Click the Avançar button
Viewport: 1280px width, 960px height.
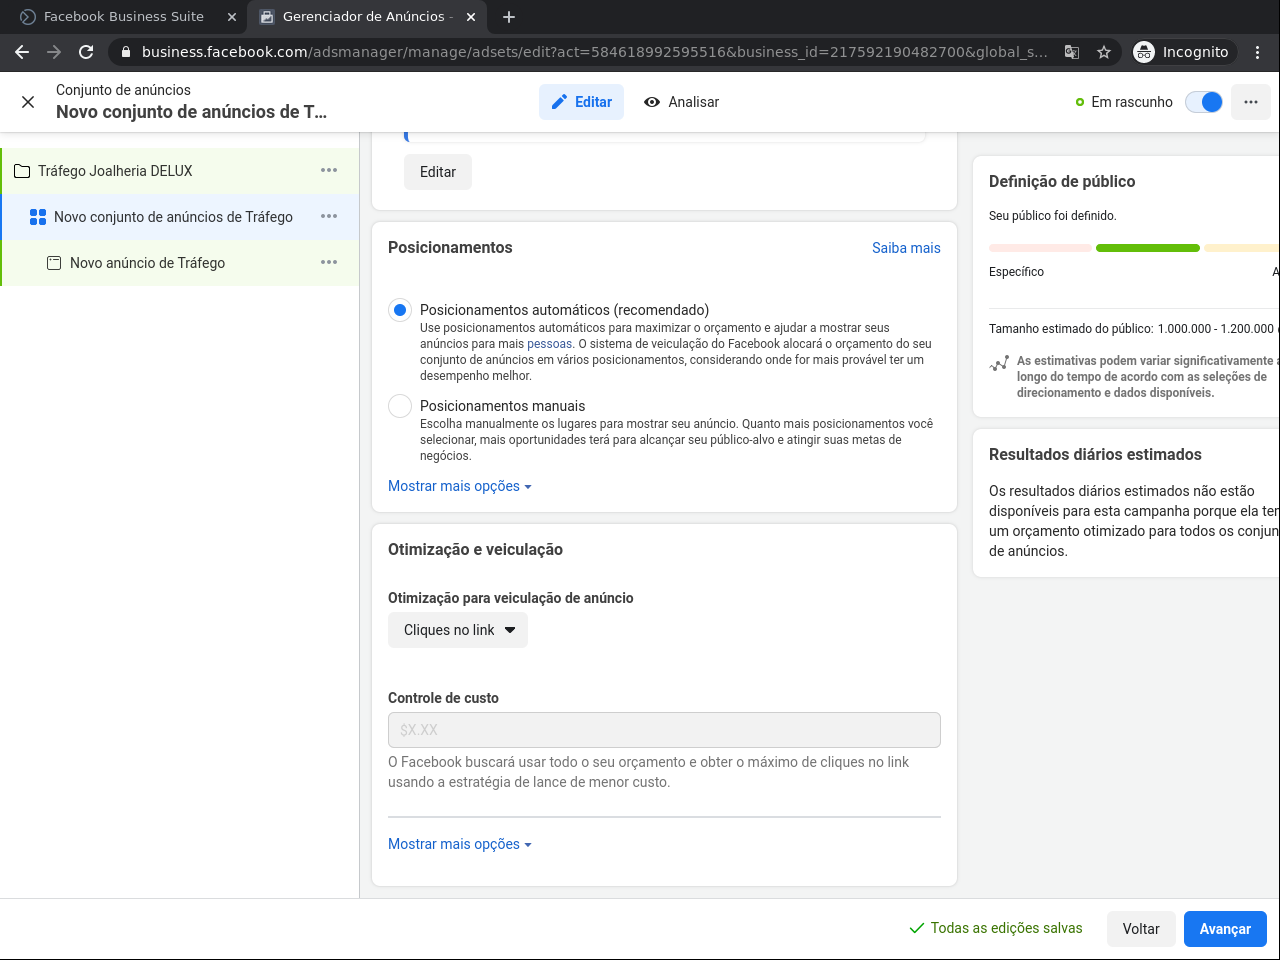coord(1225,929)
